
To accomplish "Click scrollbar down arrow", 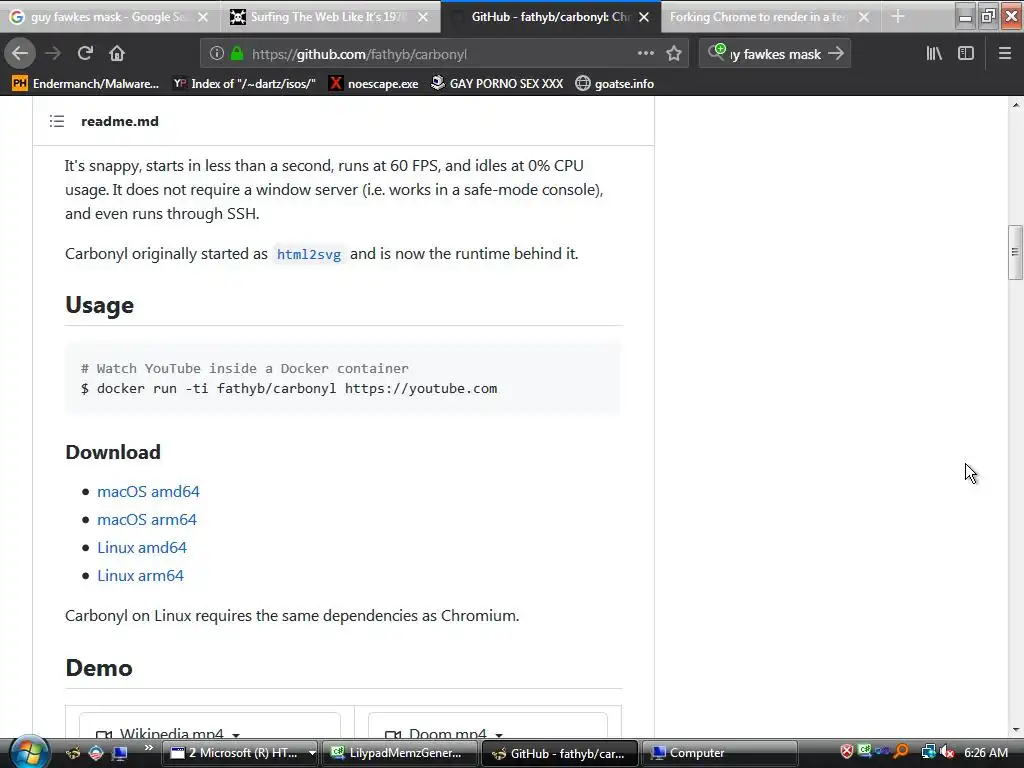I will (1016, 730).
